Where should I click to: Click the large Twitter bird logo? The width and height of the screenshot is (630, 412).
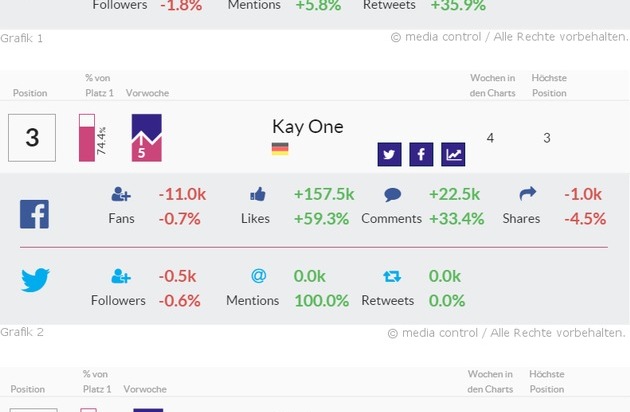(35, 281)
